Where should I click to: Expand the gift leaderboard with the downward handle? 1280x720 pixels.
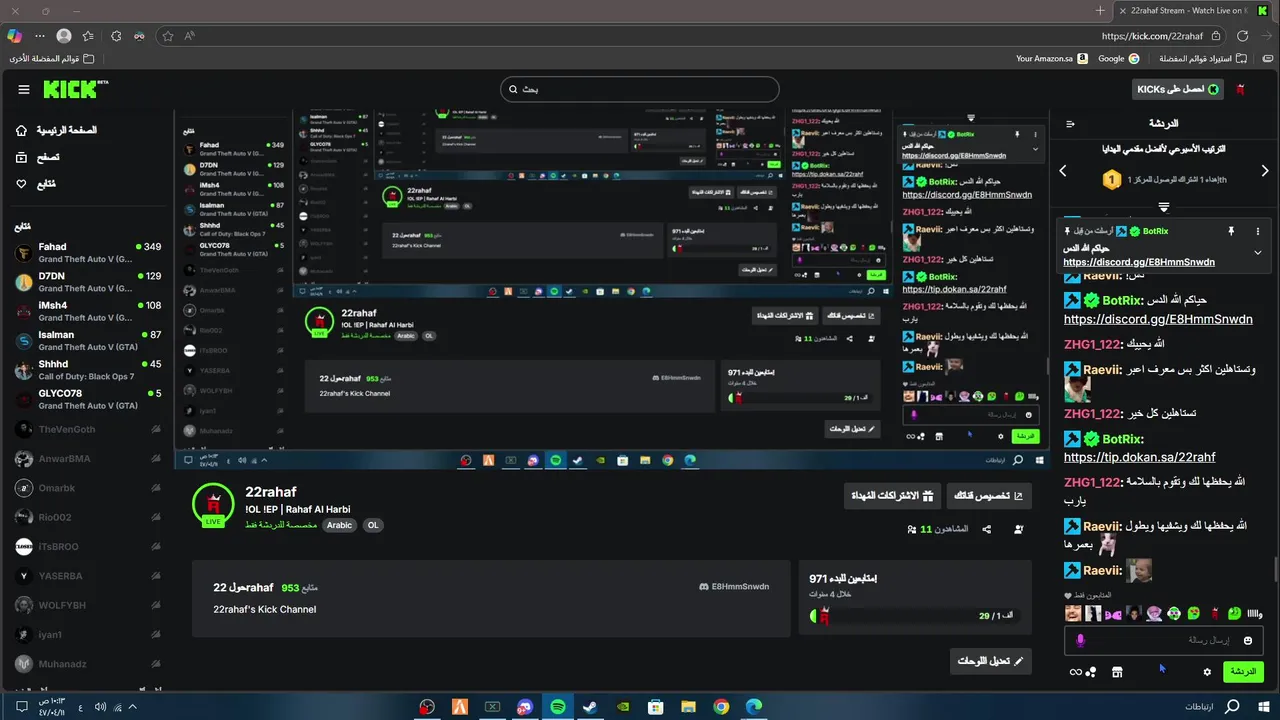click(1164, 207)
